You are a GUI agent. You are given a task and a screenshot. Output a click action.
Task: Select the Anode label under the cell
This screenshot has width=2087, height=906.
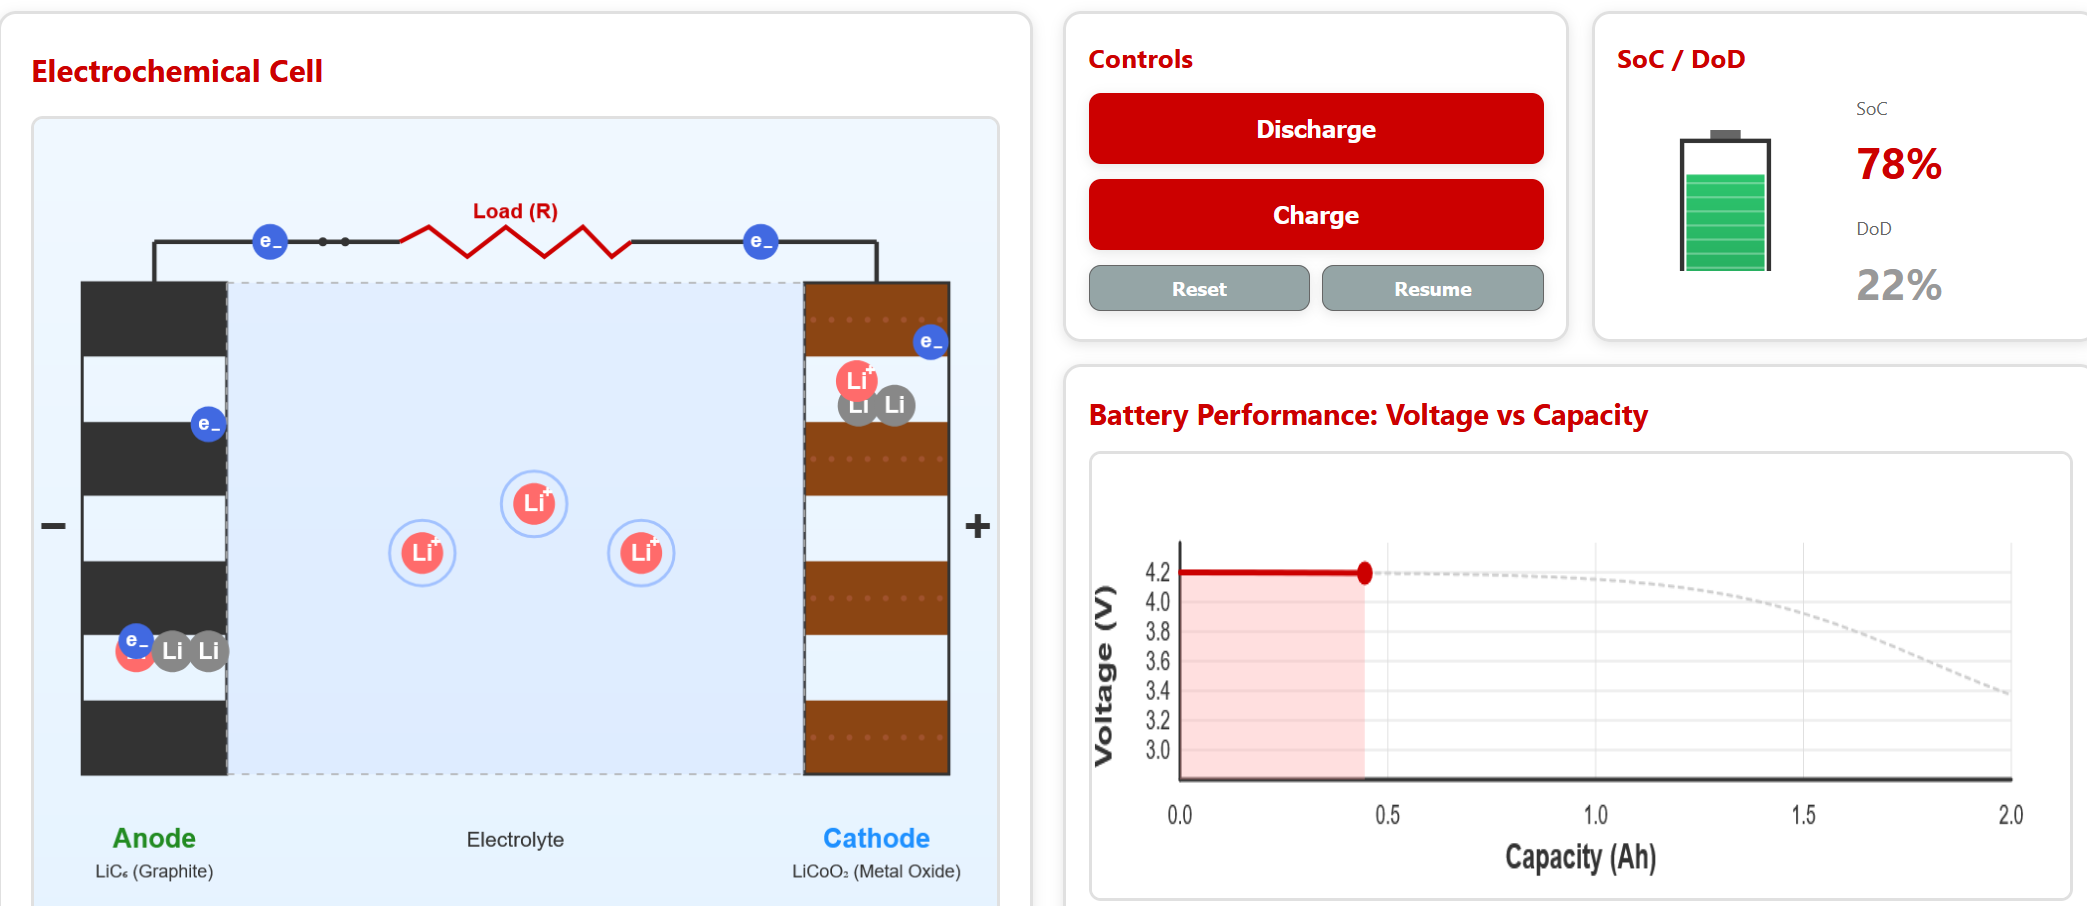click(x=153, y=838)
